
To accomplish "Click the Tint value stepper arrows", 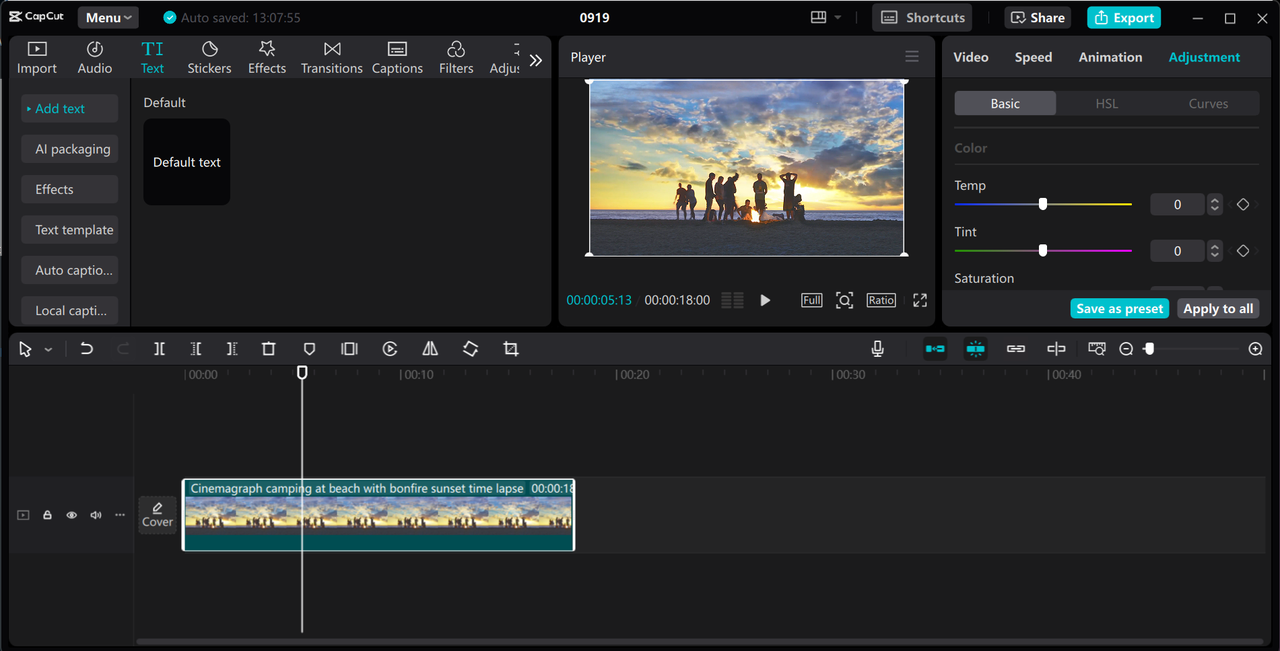I will (1215, 251).
